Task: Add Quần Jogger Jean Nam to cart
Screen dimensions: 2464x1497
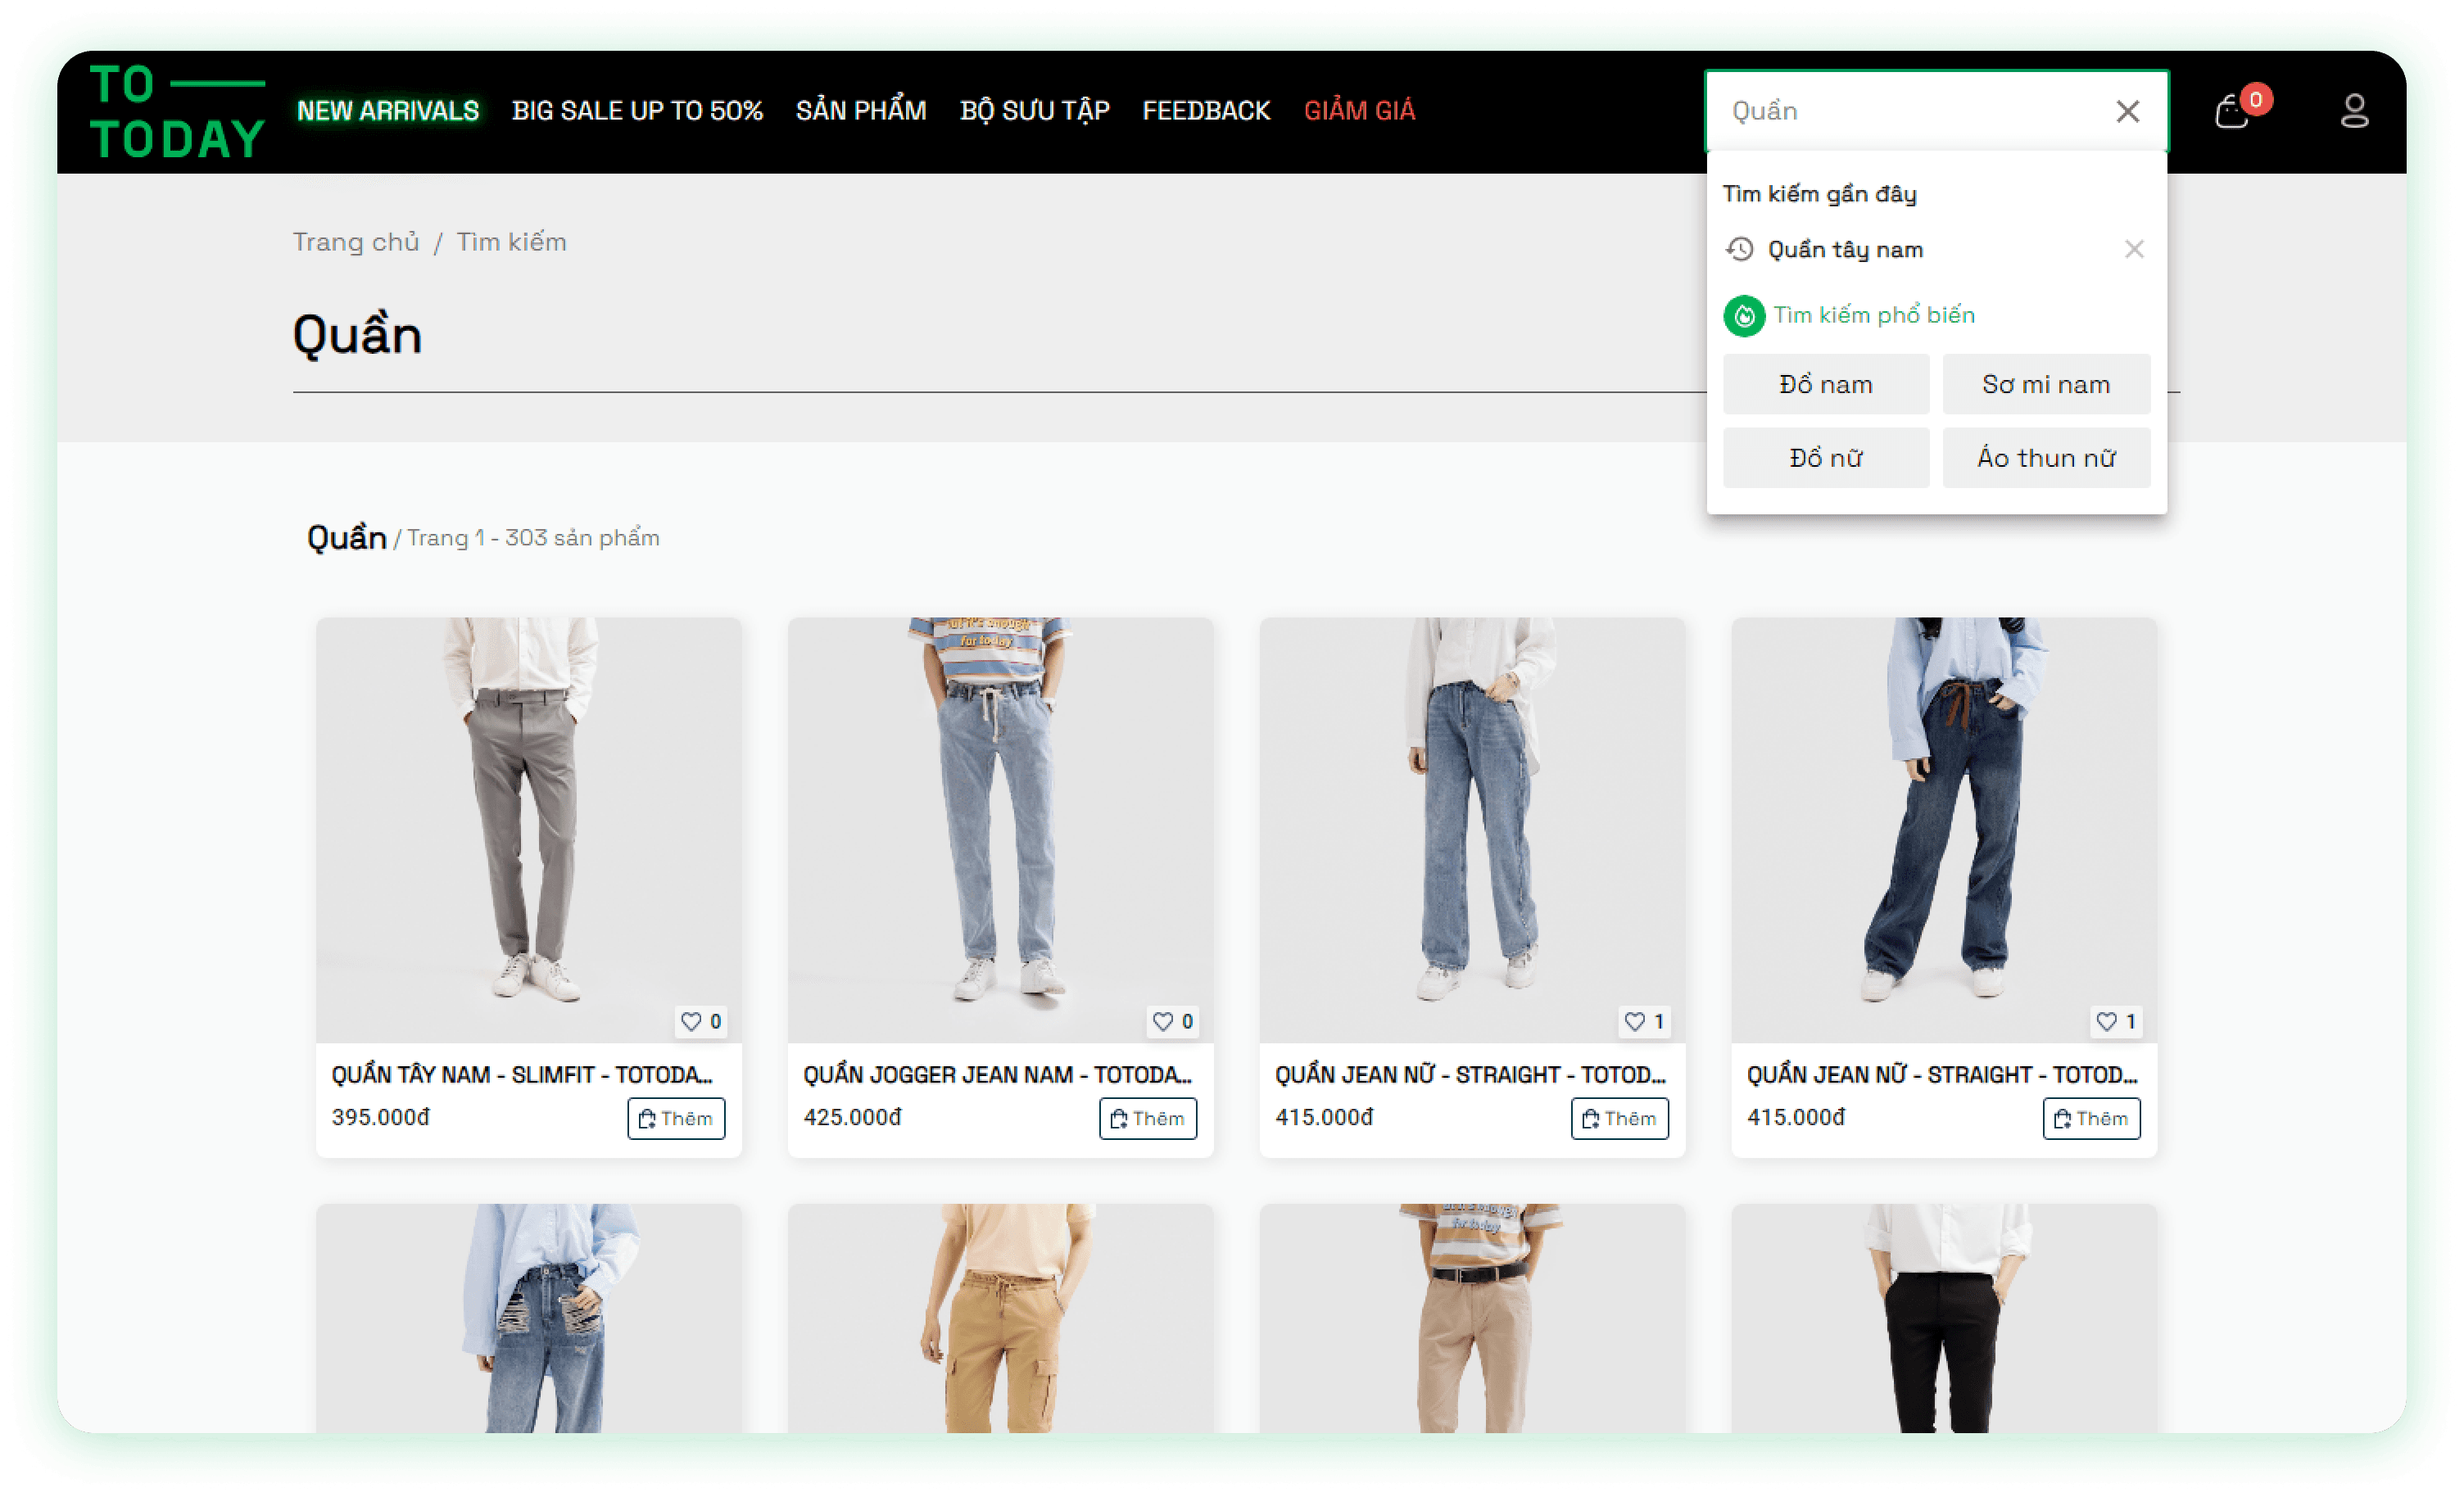Action: click(1148, 1118)
